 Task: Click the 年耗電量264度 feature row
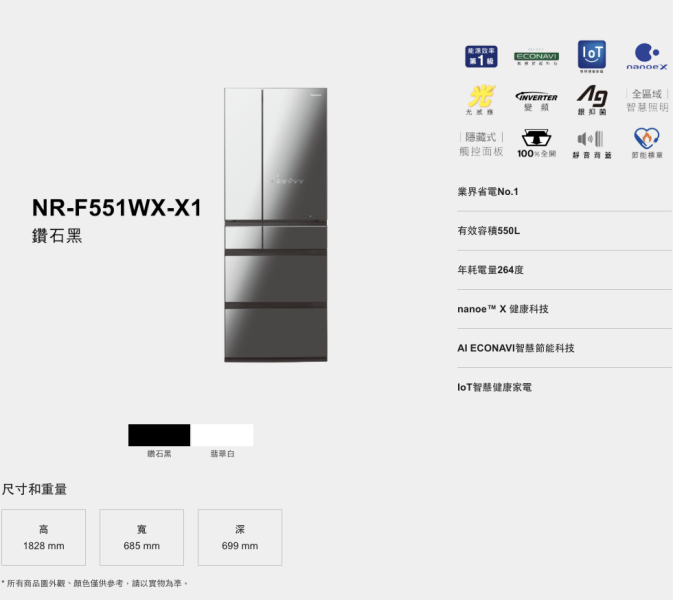pos(564,270)
